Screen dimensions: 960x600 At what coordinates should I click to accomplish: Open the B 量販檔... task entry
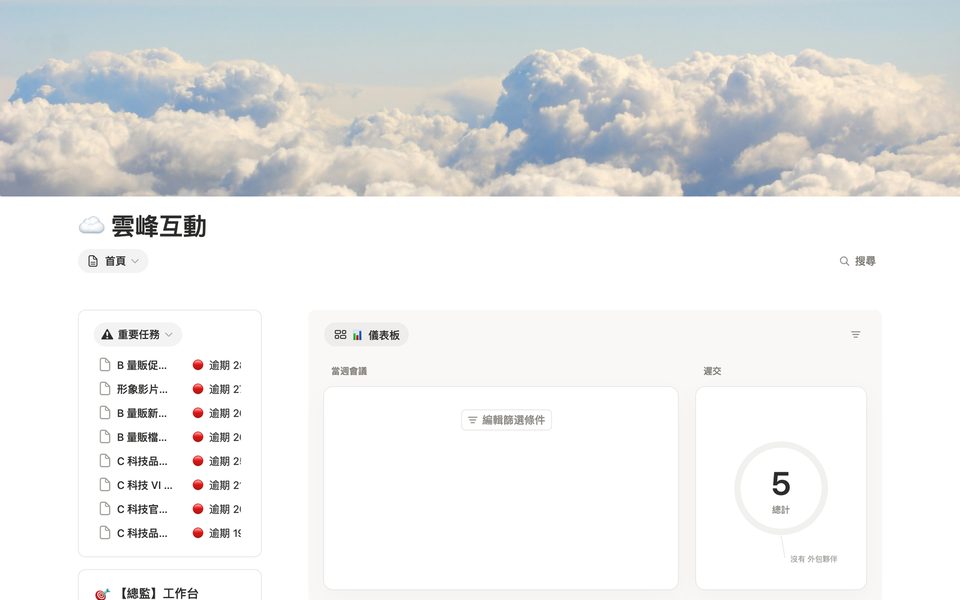pos(170,437)
